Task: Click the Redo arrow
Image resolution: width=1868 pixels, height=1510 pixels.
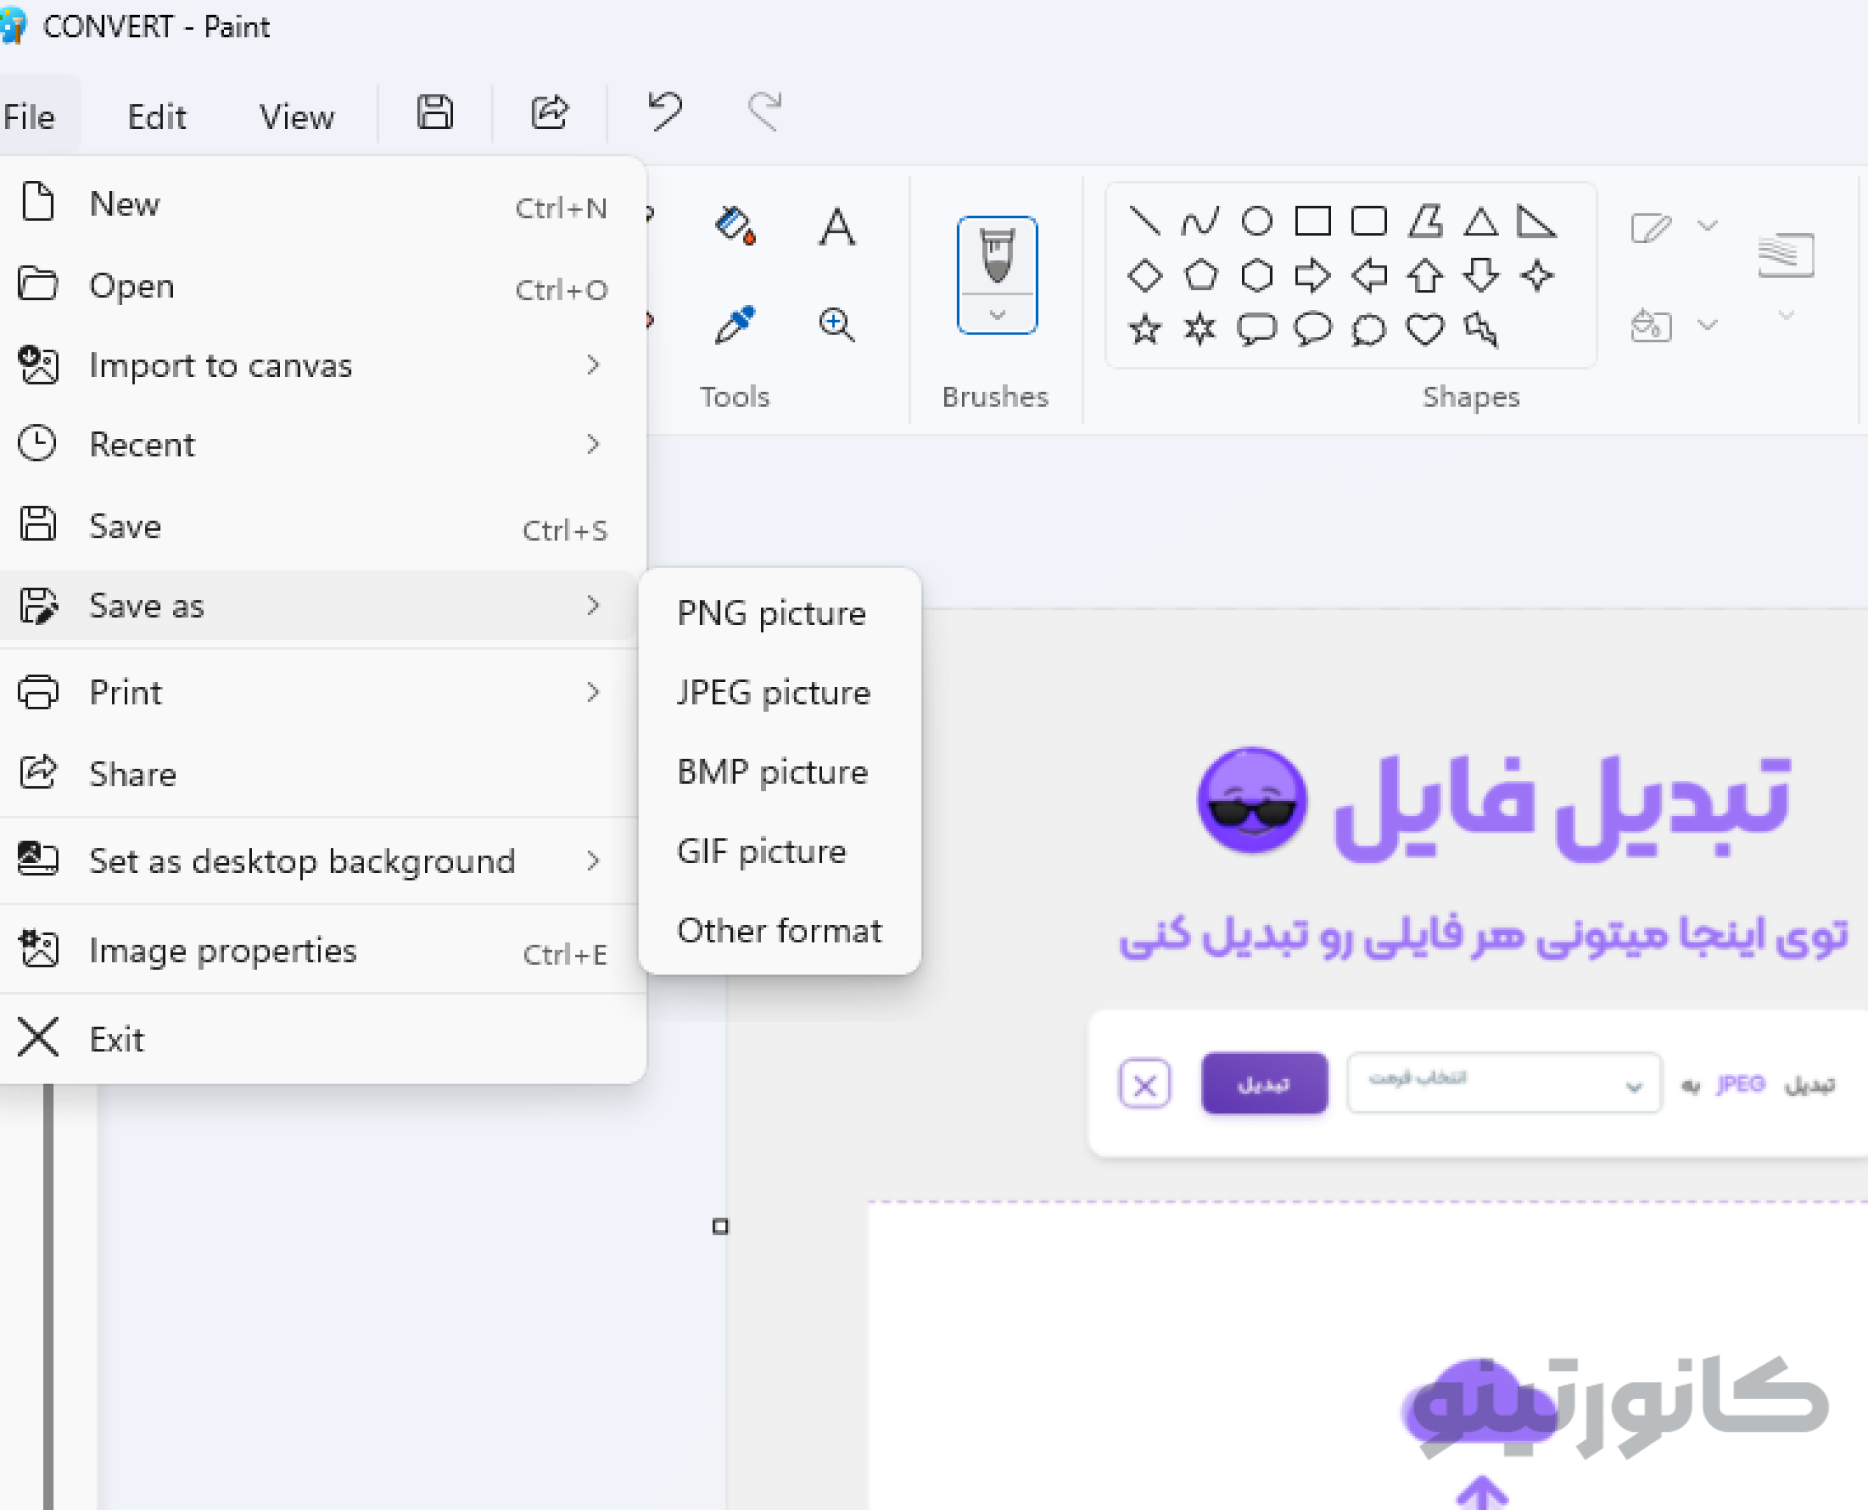Action: tap(765, 111)
